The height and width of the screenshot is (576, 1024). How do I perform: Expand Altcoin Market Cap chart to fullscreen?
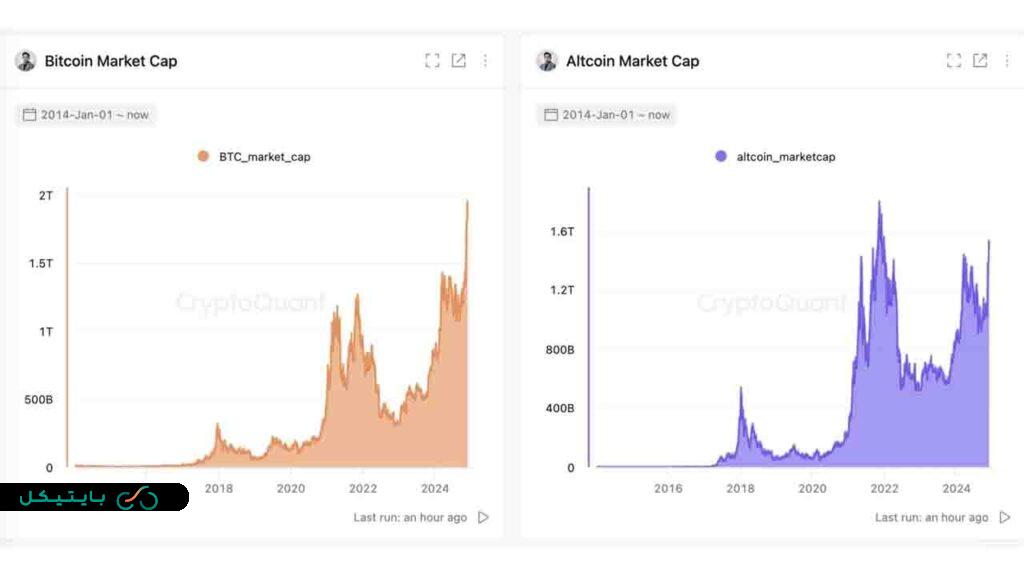954,61
